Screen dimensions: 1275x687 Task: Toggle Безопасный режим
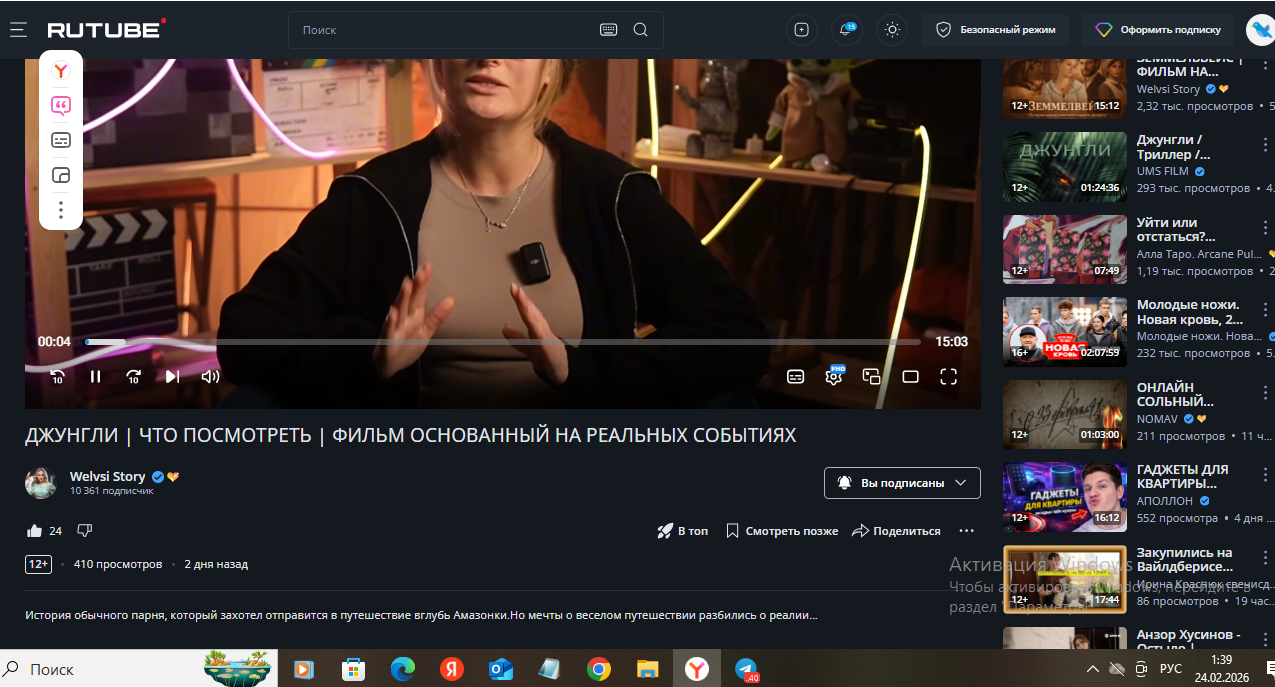click(x=995, y=30)
